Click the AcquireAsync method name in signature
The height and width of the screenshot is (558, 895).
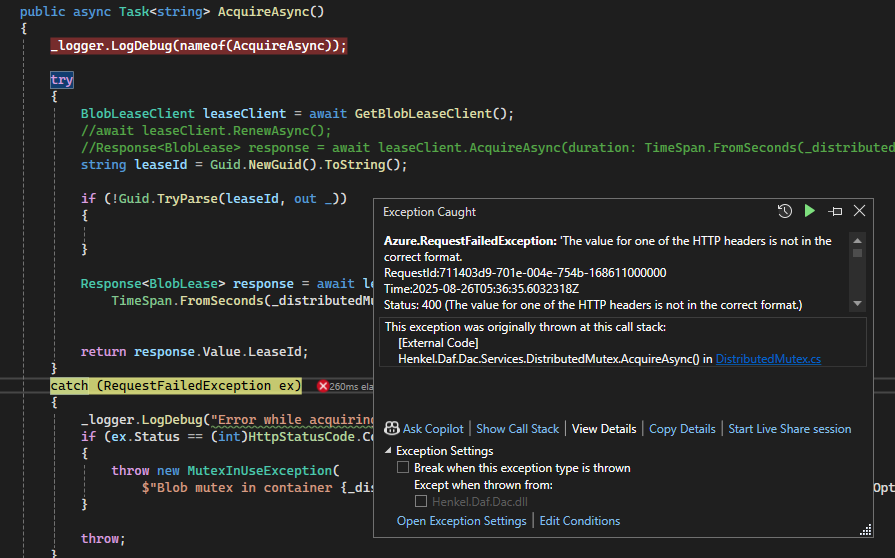(263, 11)
